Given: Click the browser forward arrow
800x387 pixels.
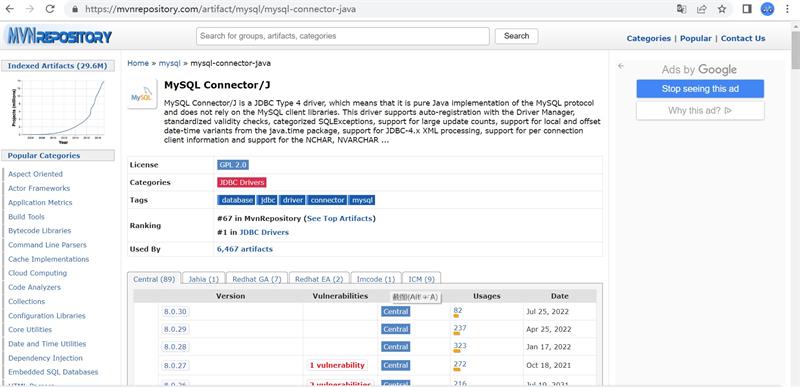Looking at the screenshot, I should (x=30, y=9).
